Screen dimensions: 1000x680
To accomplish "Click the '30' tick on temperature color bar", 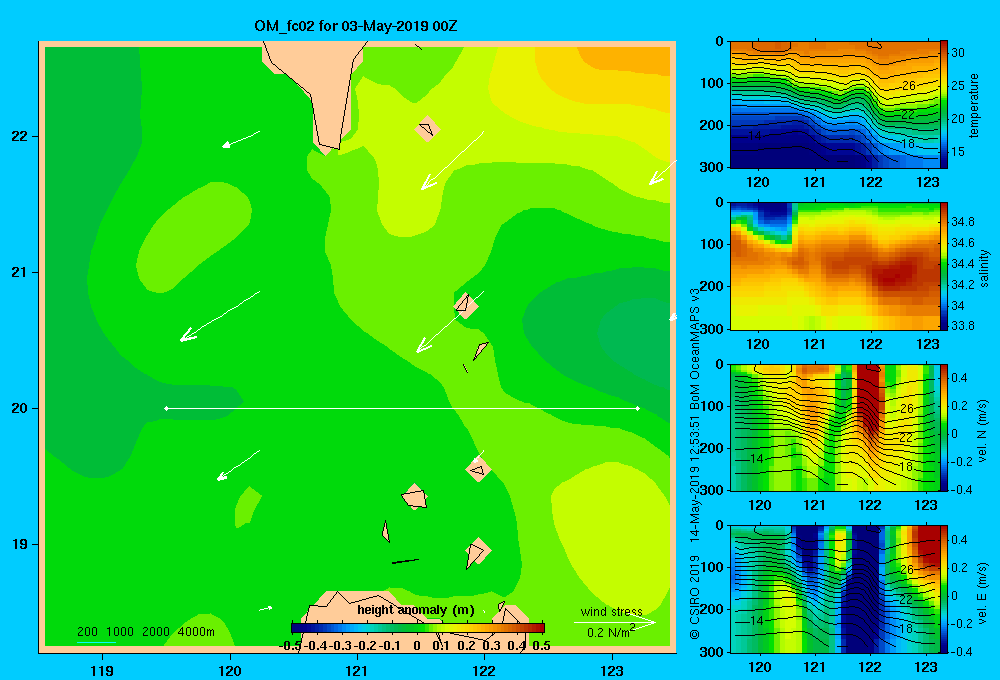I will [x=958, y=53].
